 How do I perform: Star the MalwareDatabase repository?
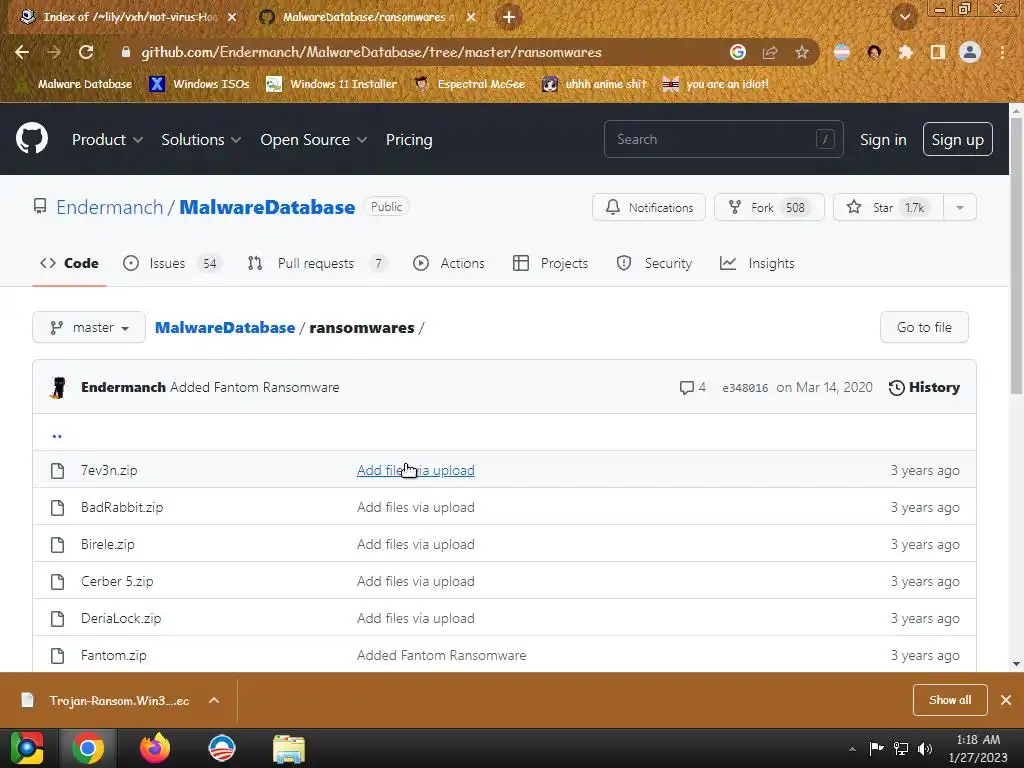(888, 208)
